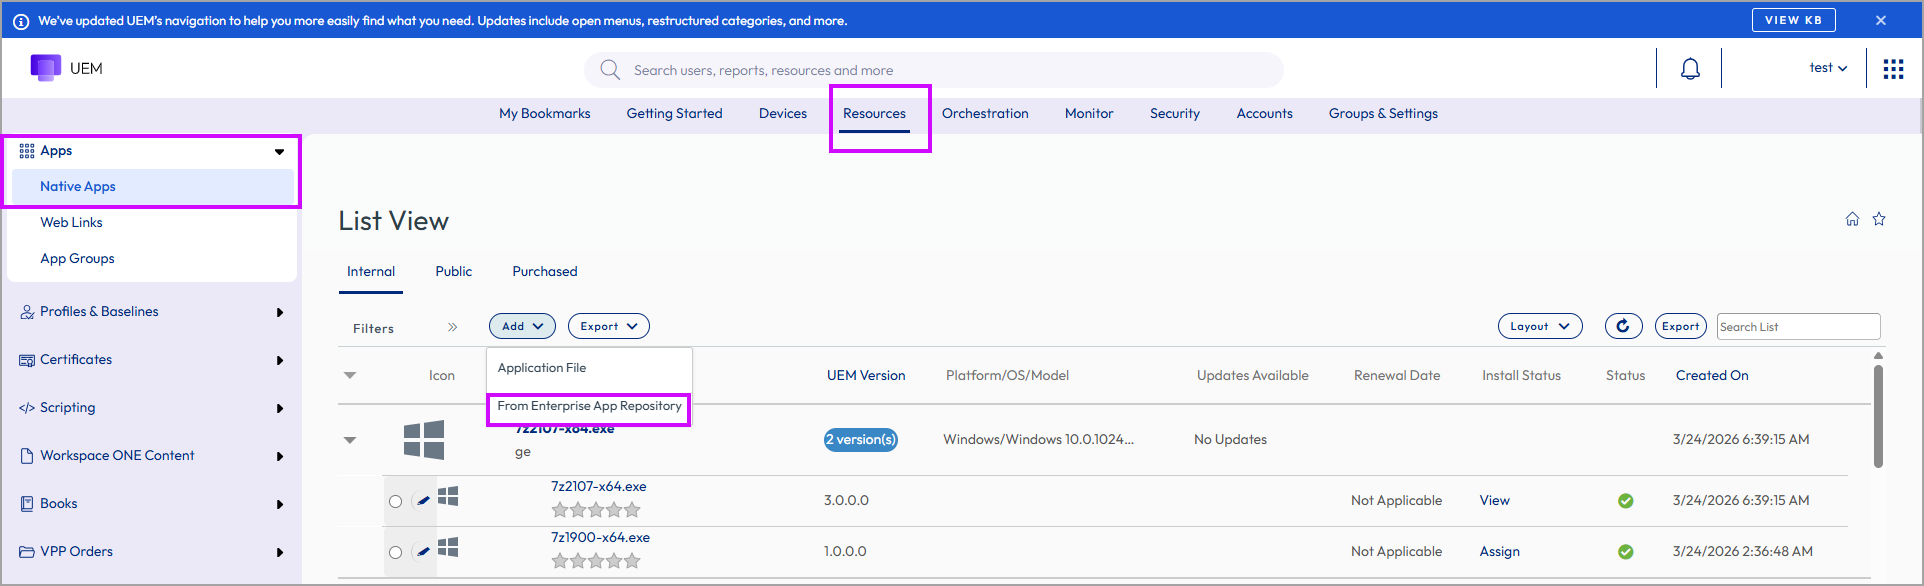Click Scripting code icon in sidebar
This screenshot has height=586, width=1924.
click(x=27, y=408)
